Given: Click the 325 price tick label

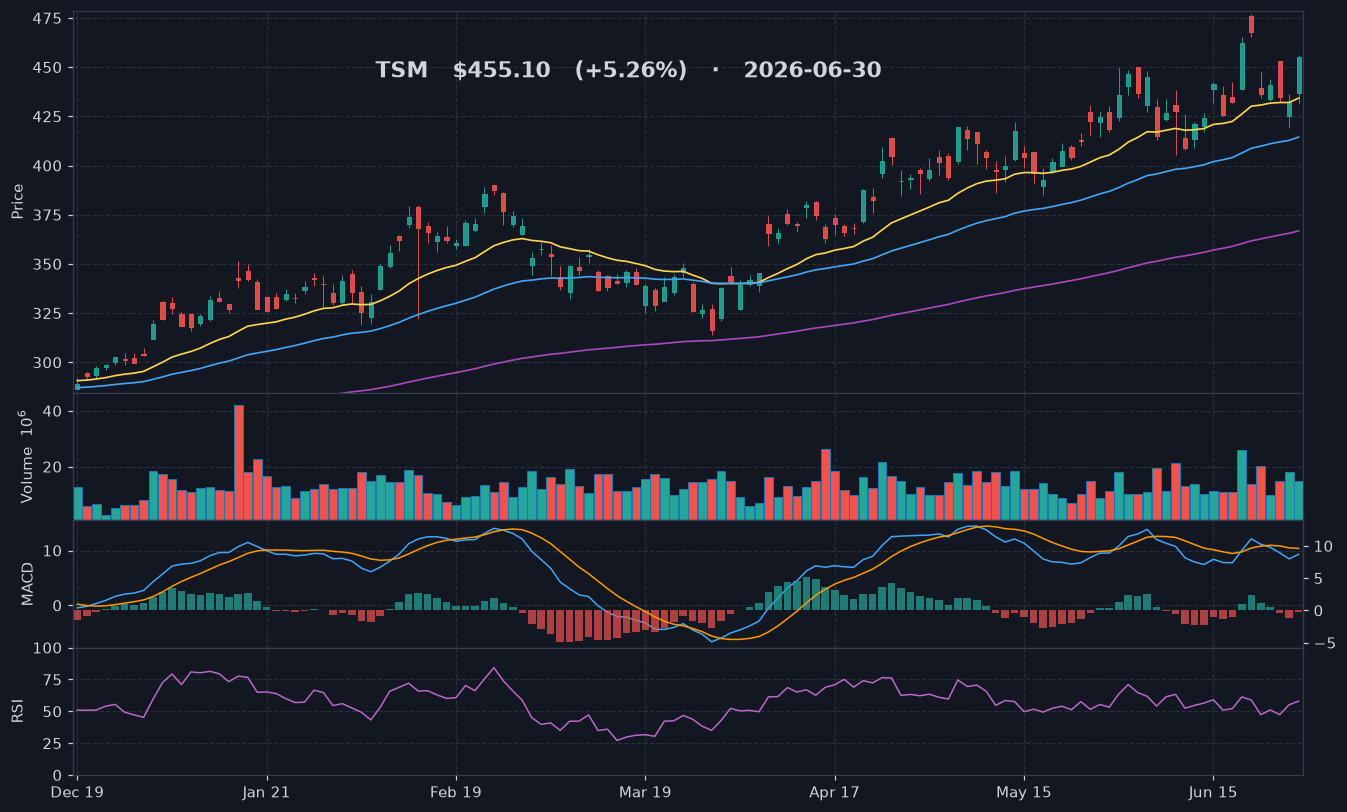Looking at the screenshot, I should point(47,314).
